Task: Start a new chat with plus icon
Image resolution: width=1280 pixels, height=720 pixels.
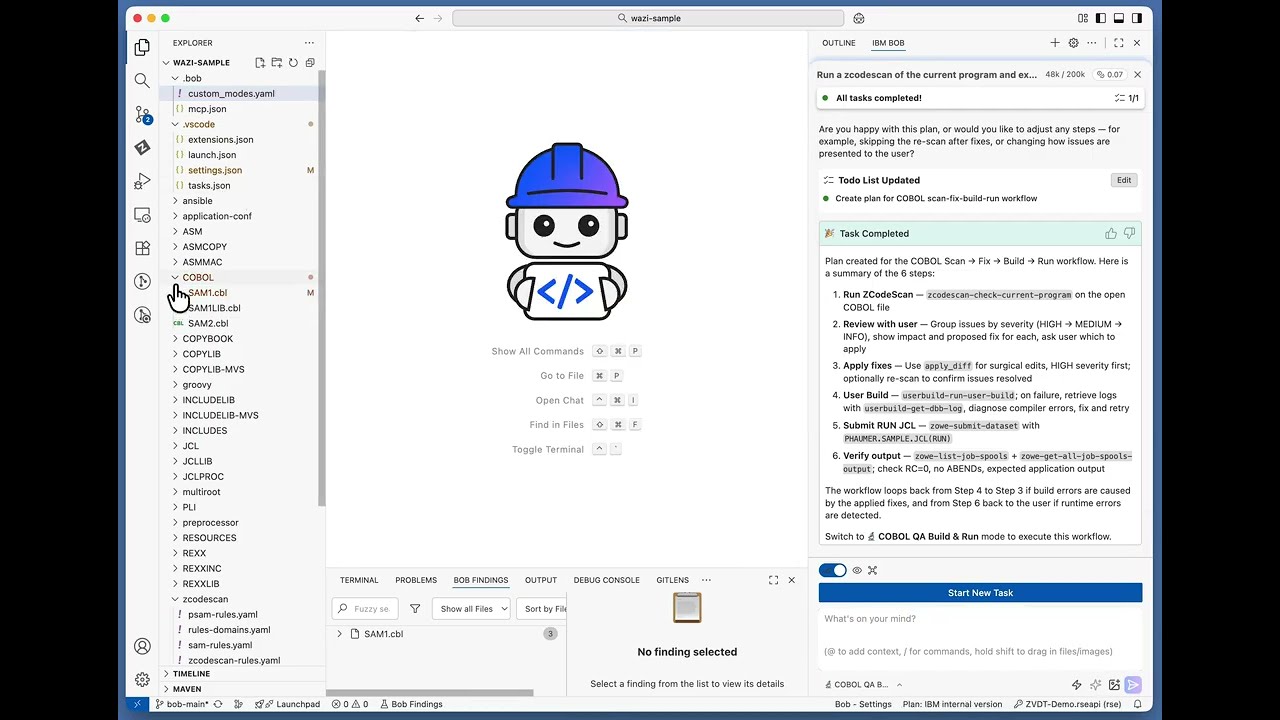Action: 1054,43
